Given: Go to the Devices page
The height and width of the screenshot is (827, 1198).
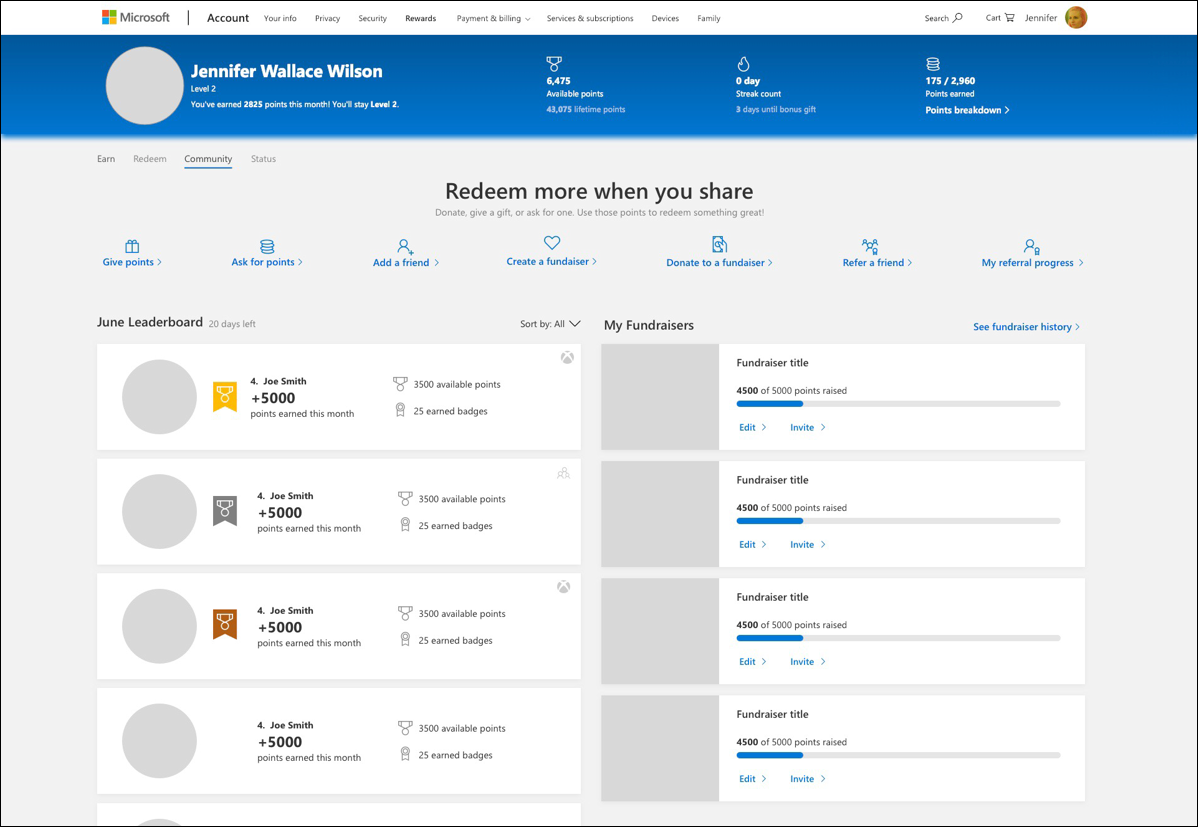Looking at the screenshot, I should [x=665, y=18].
